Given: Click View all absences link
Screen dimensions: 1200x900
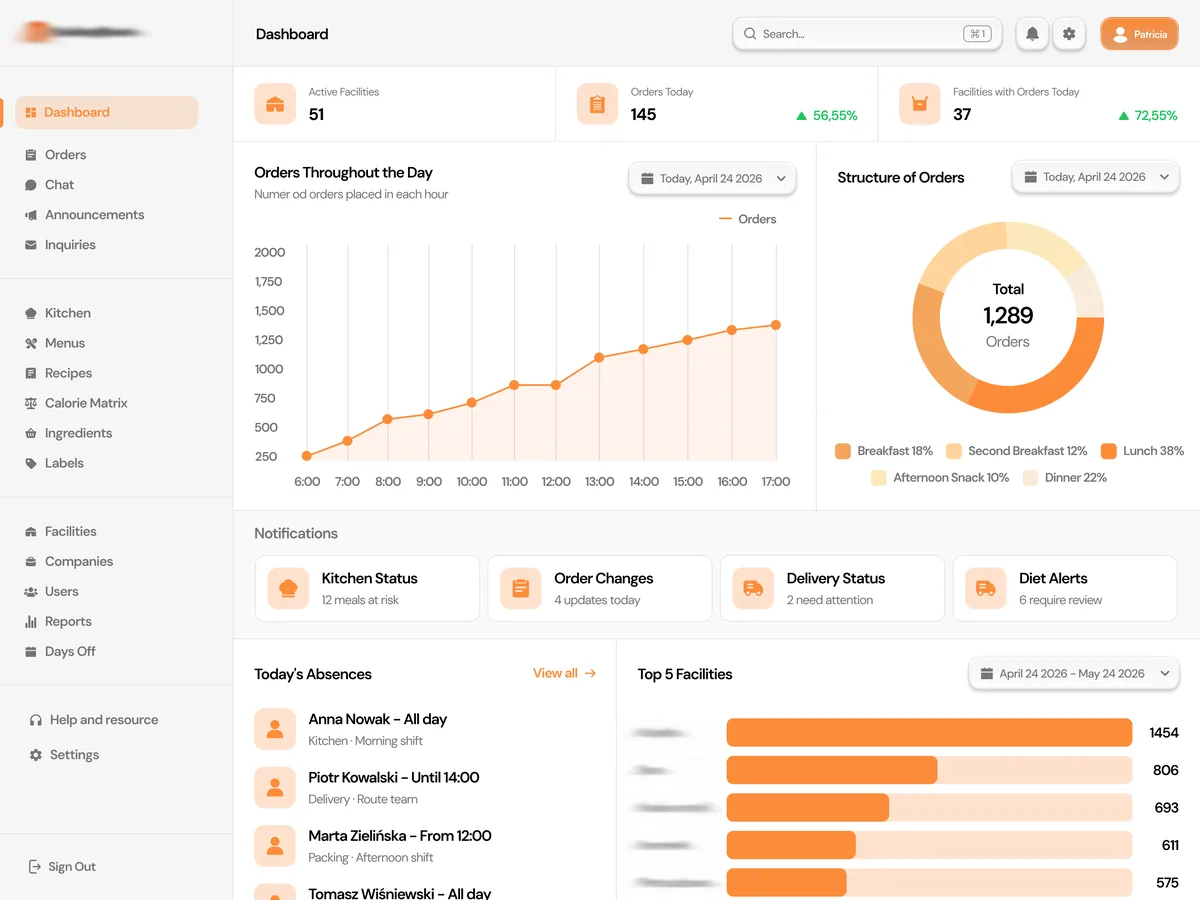Looking at the screenshot, I should click(564, 673).
